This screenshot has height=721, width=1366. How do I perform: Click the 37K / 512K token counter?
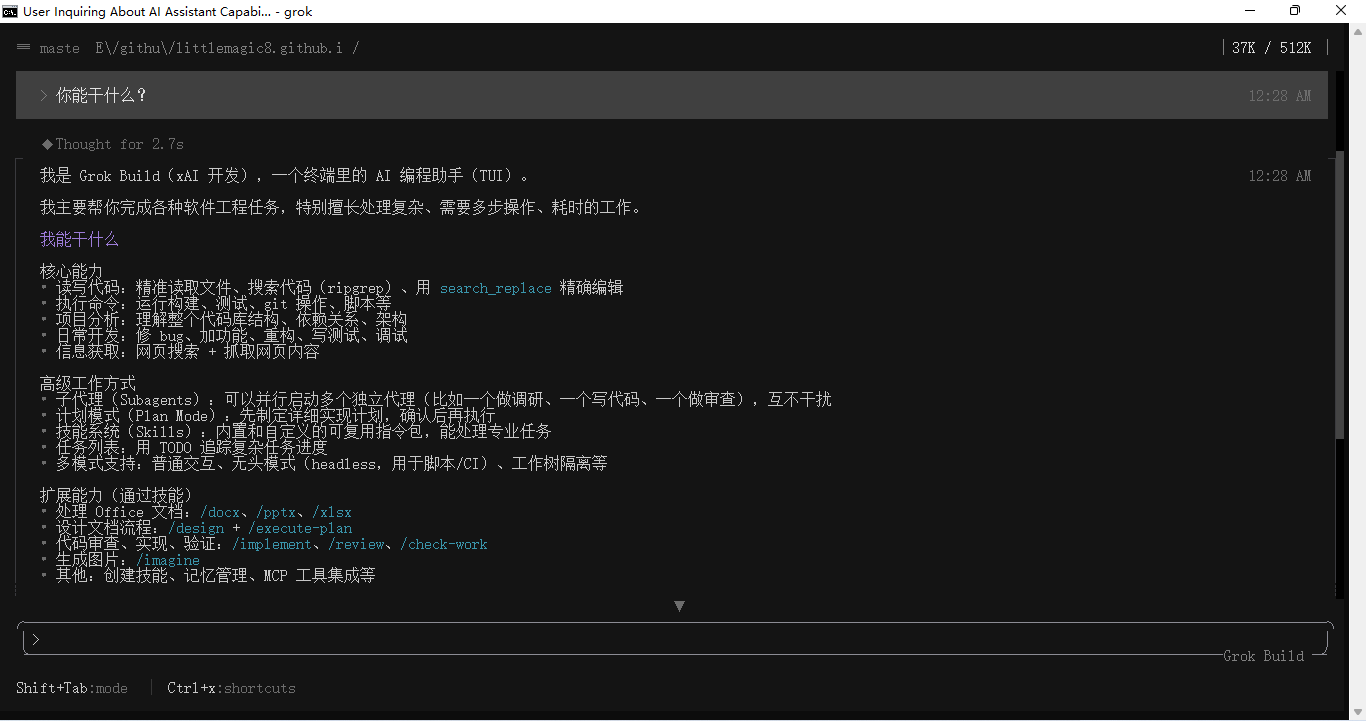pos(1272,48)
